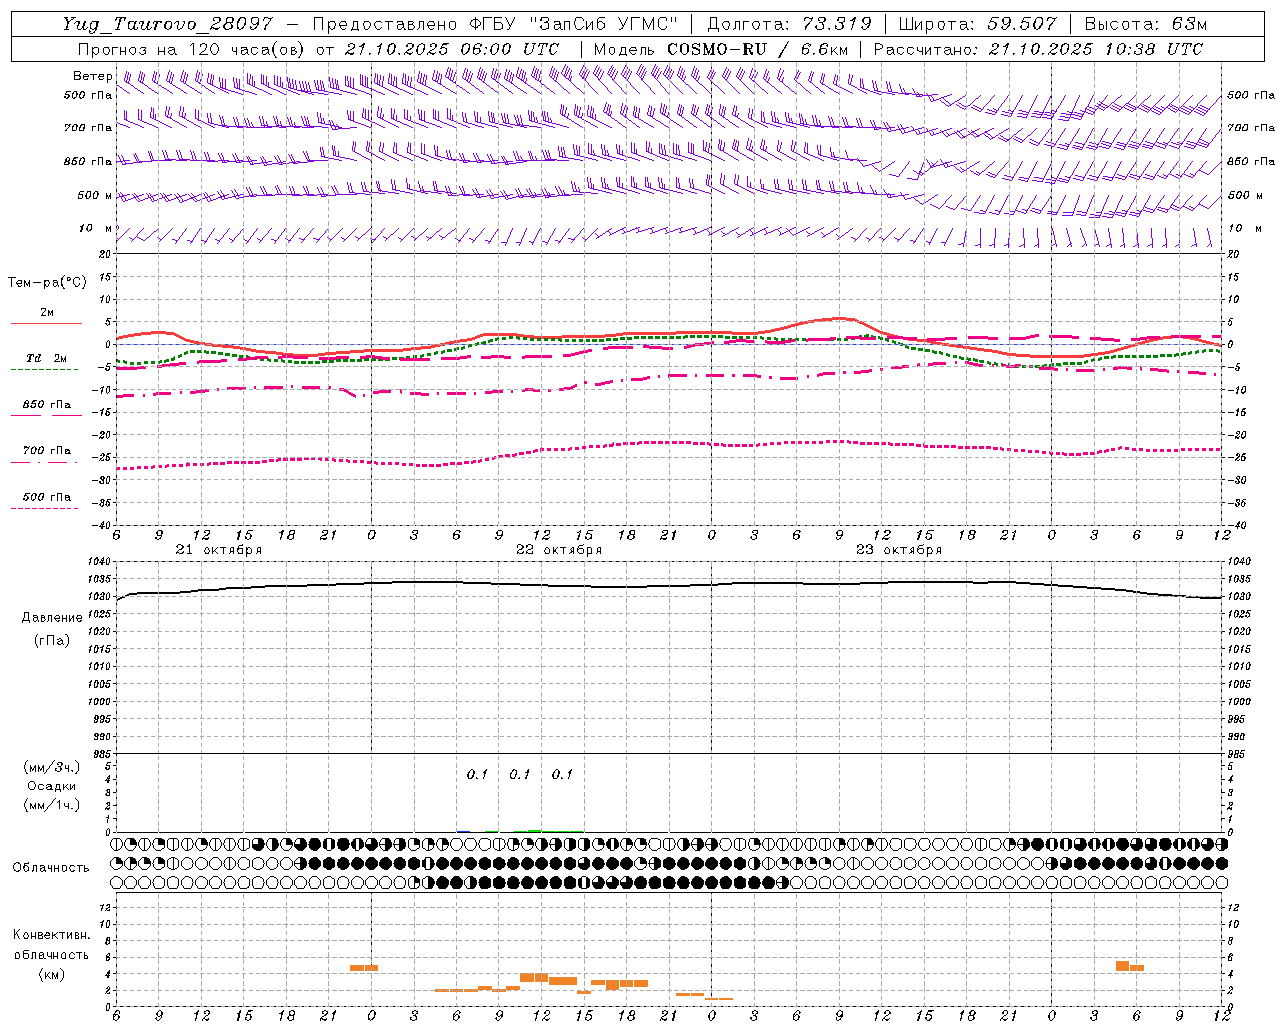The image size is (1280, 1024).
Task: Select the 'Долгота: 73.319' longitude text
Action: pos(789,24)
